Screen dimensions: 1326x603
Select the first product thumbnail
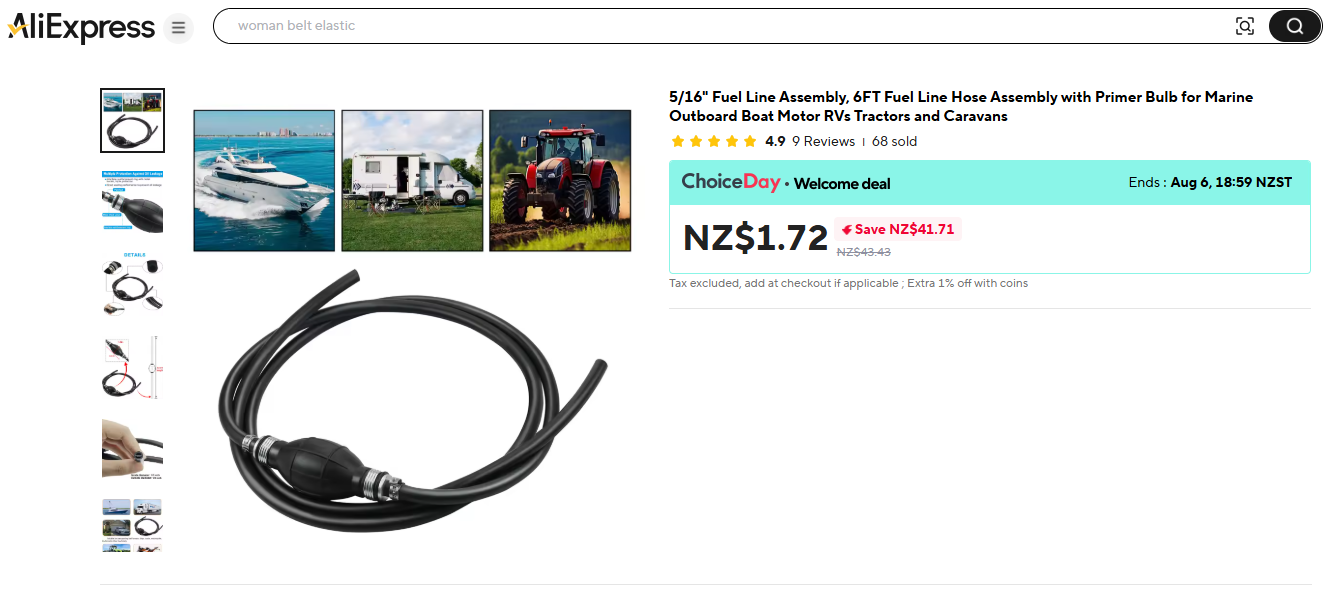[x=132, y=120]
